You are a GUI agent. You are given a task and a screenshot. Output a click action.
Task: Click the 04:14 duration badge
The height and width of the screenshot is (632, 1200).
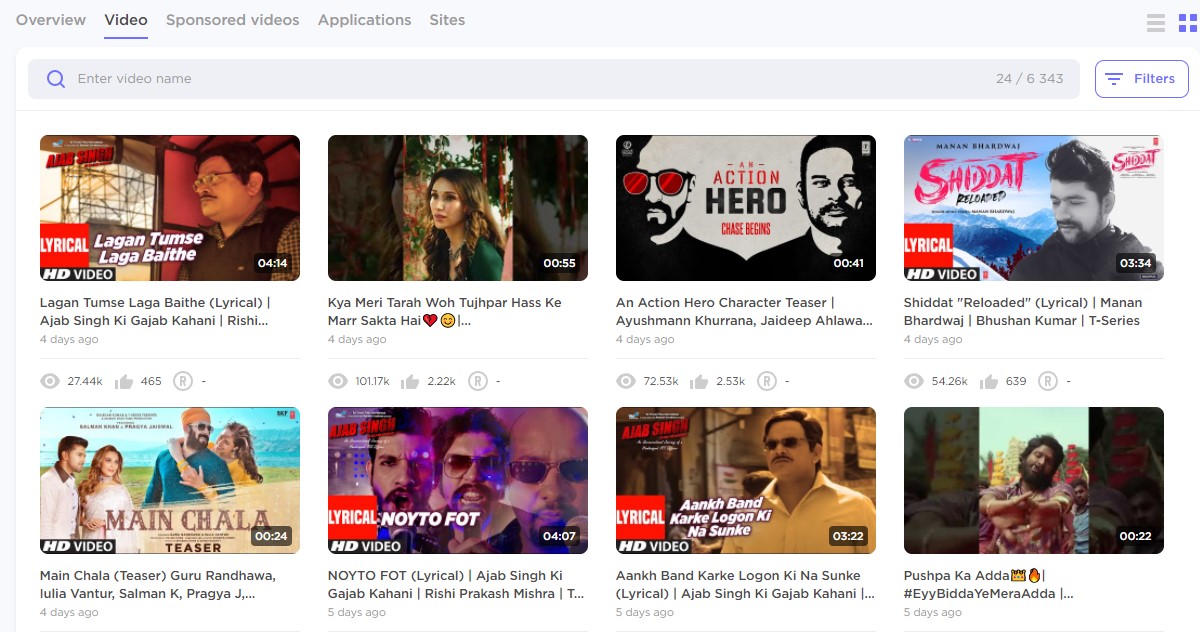click(272, 264)
